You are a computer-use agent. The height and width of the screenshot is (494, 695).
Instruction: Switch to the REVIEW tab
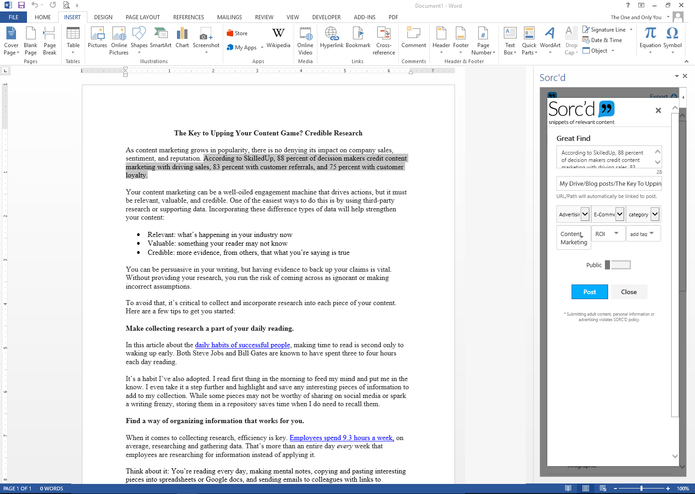264,17
